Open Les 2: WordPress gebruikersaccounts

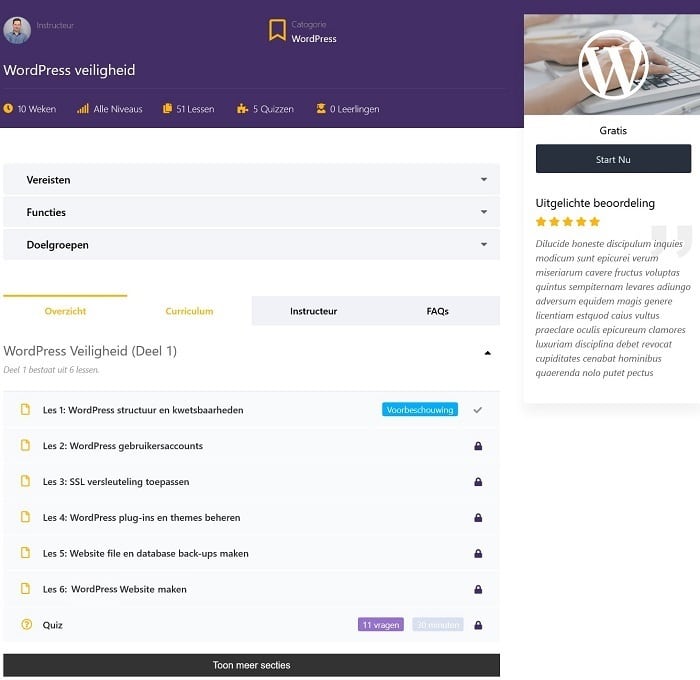[123, 446]
